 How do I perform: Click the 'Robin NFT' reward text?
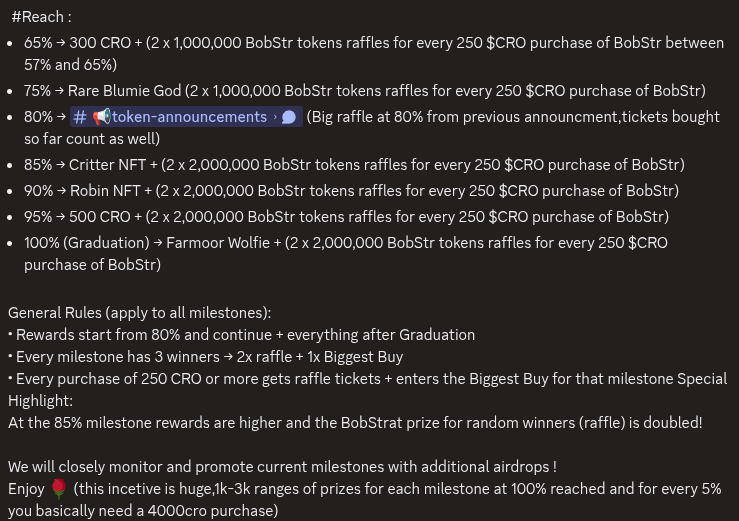coord(105,190)
